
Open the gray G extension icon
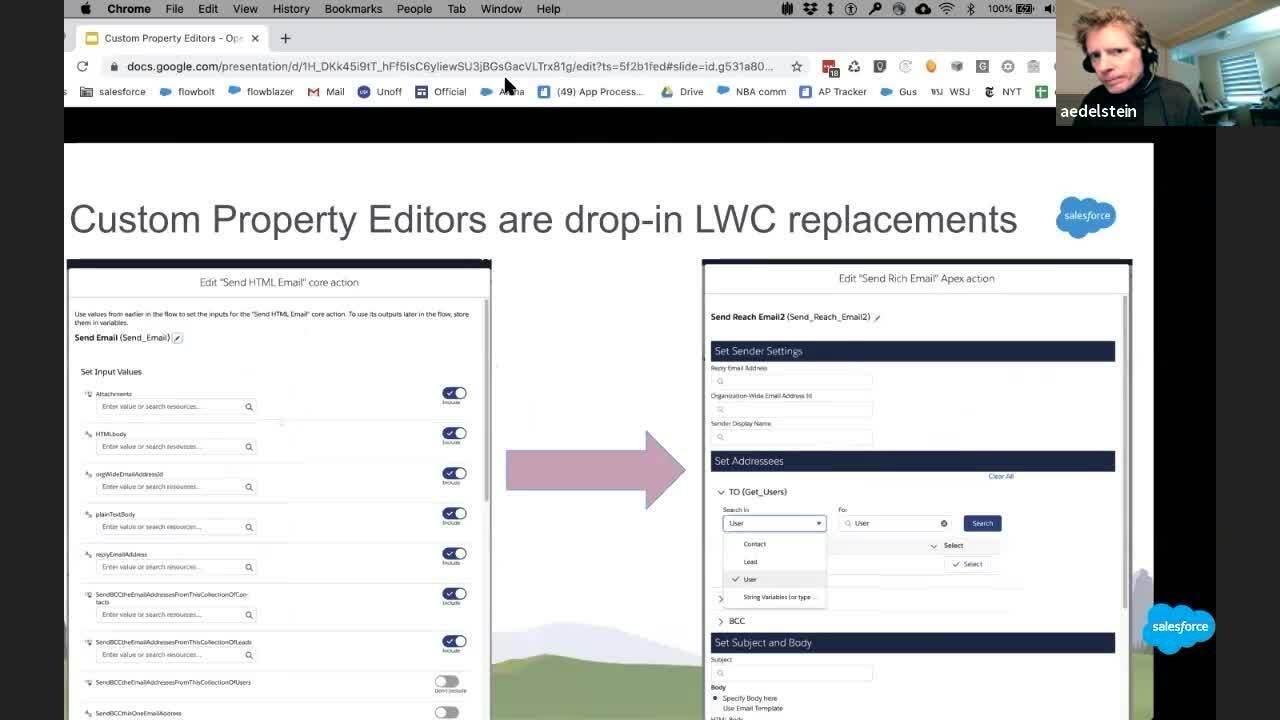(x=982, y=66)
